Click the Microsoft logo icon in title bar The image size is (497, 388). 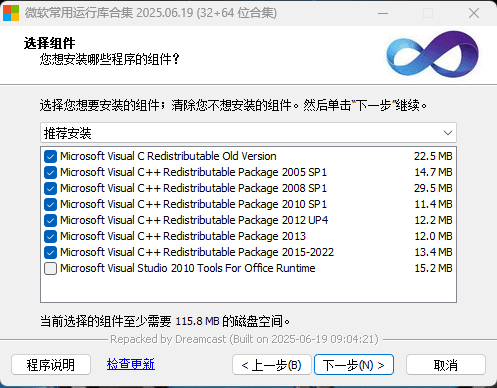11,13
